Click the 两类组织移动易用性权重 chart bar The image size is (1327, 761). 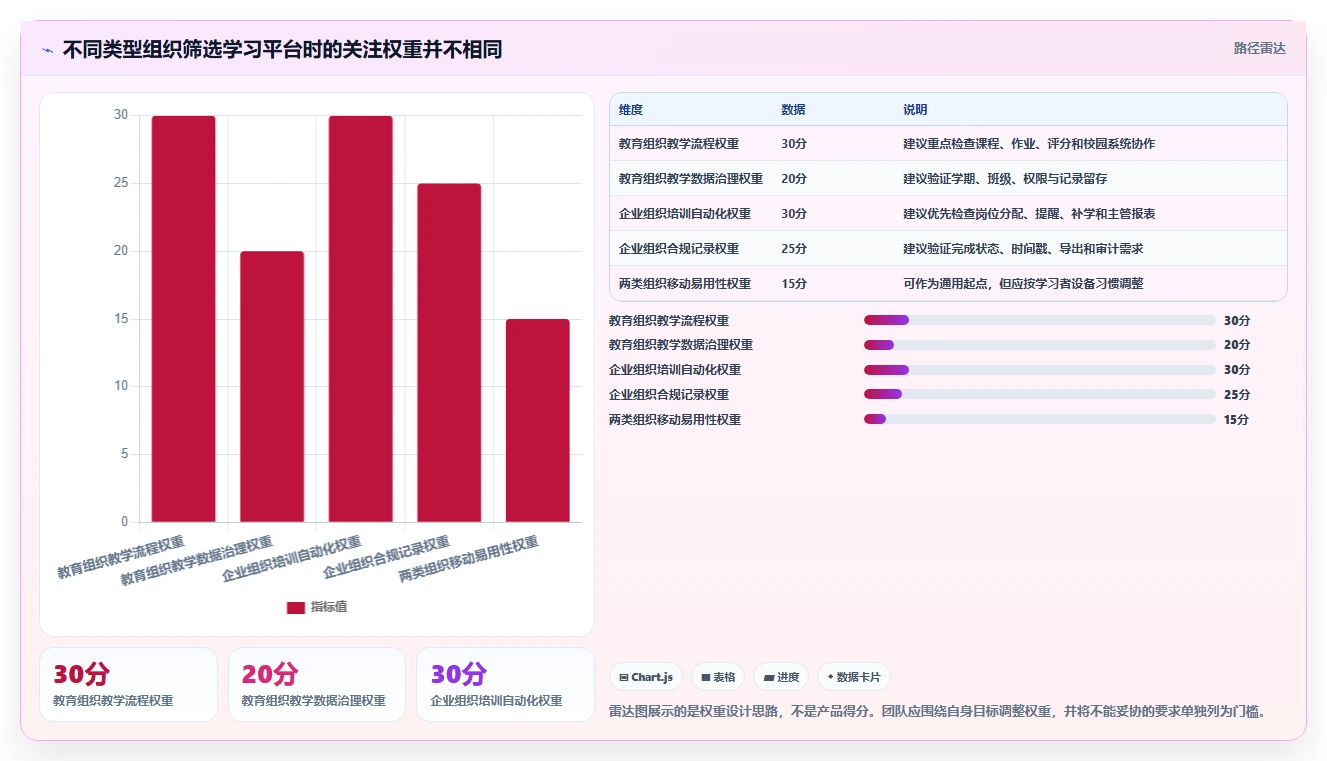click(538, 420)
